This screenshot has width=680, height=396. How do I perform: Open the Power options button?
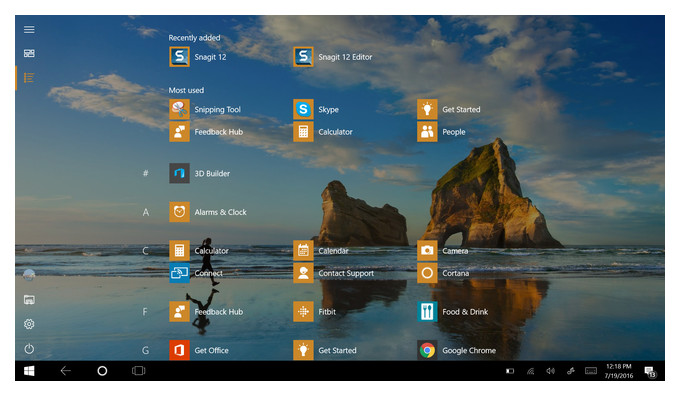click(29, 349)
